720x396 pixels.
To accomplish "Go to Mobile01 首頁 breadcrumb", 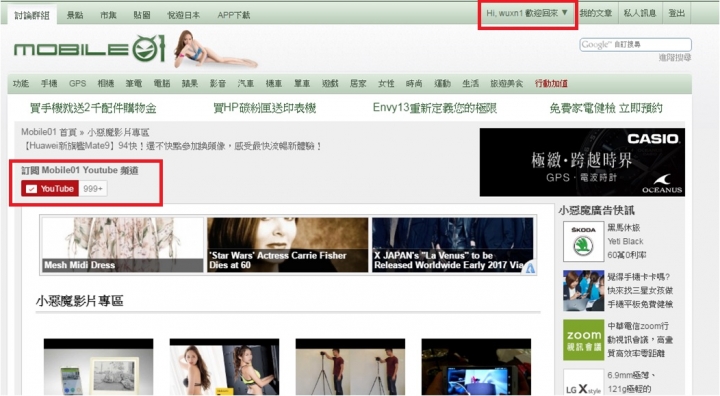I will pyautogui.click(x=49, y=132).
